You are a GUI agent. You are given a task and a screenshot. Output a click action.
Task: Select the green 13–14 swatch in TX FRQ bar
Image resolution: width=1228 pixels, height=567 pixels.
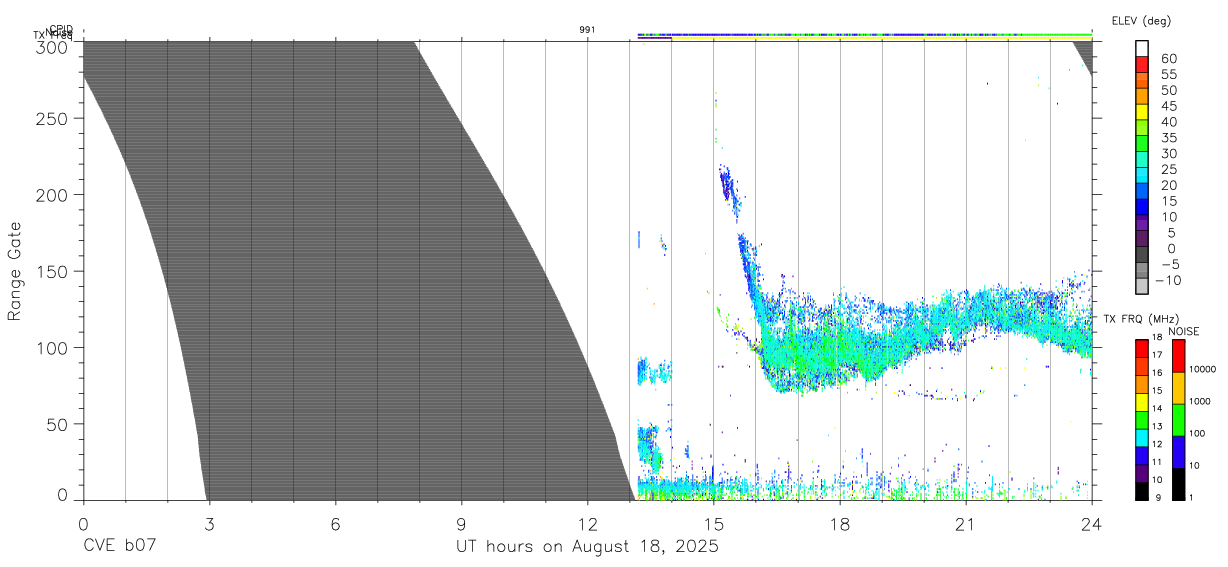[x=1141, y=419]
